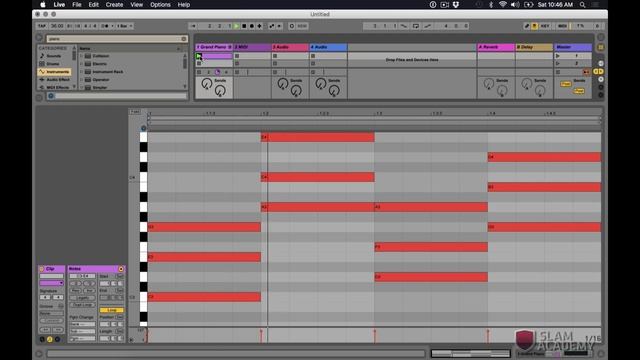Open the View menu
640x360 pixels.
136,5
